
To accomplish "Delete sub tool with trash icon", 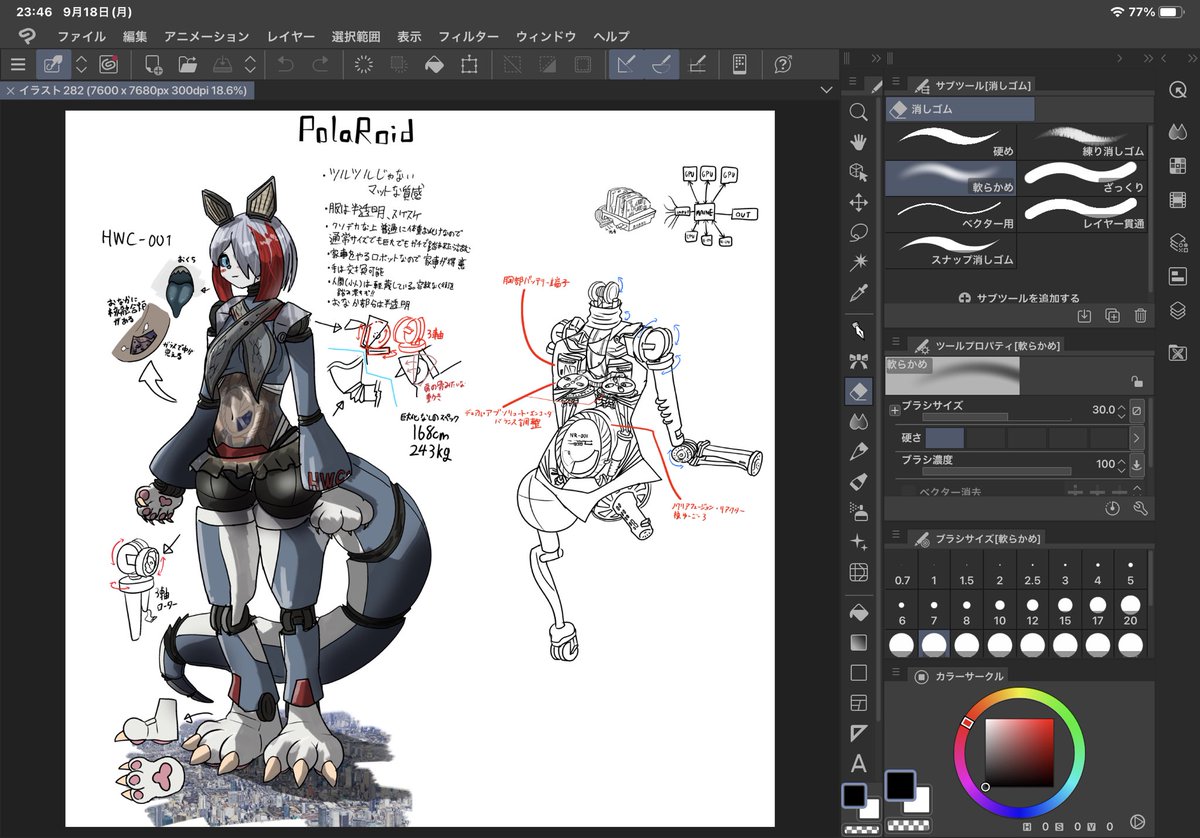I will (1140, 316).
